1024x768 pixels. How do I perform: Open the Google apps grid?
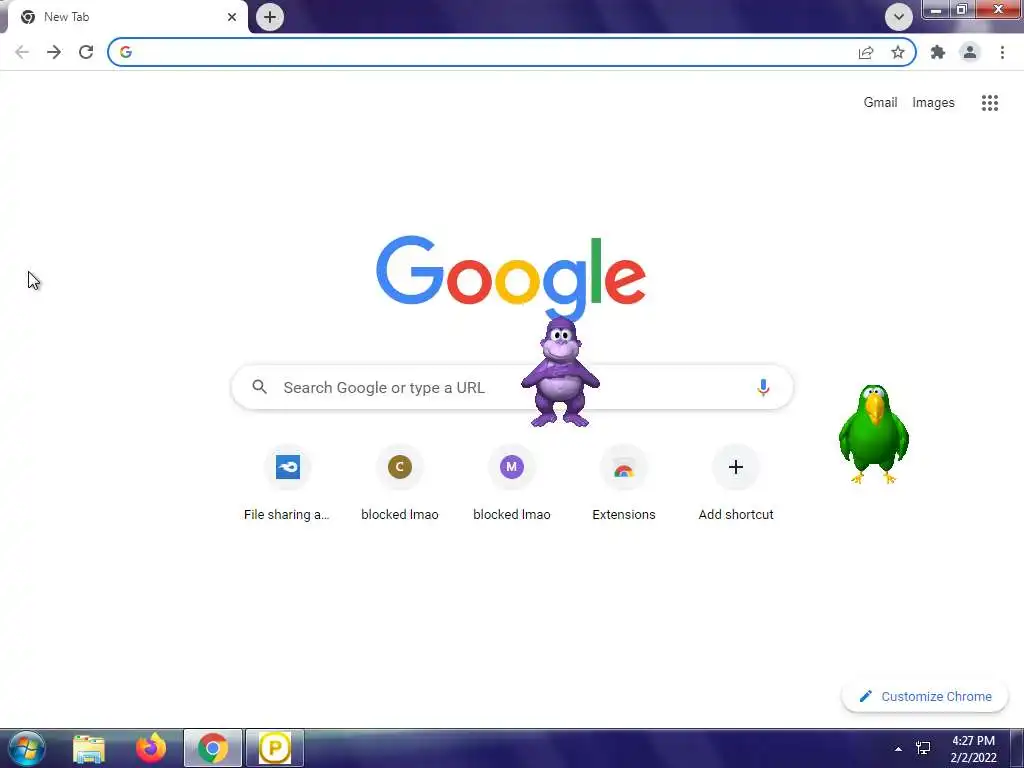(990, 103)
